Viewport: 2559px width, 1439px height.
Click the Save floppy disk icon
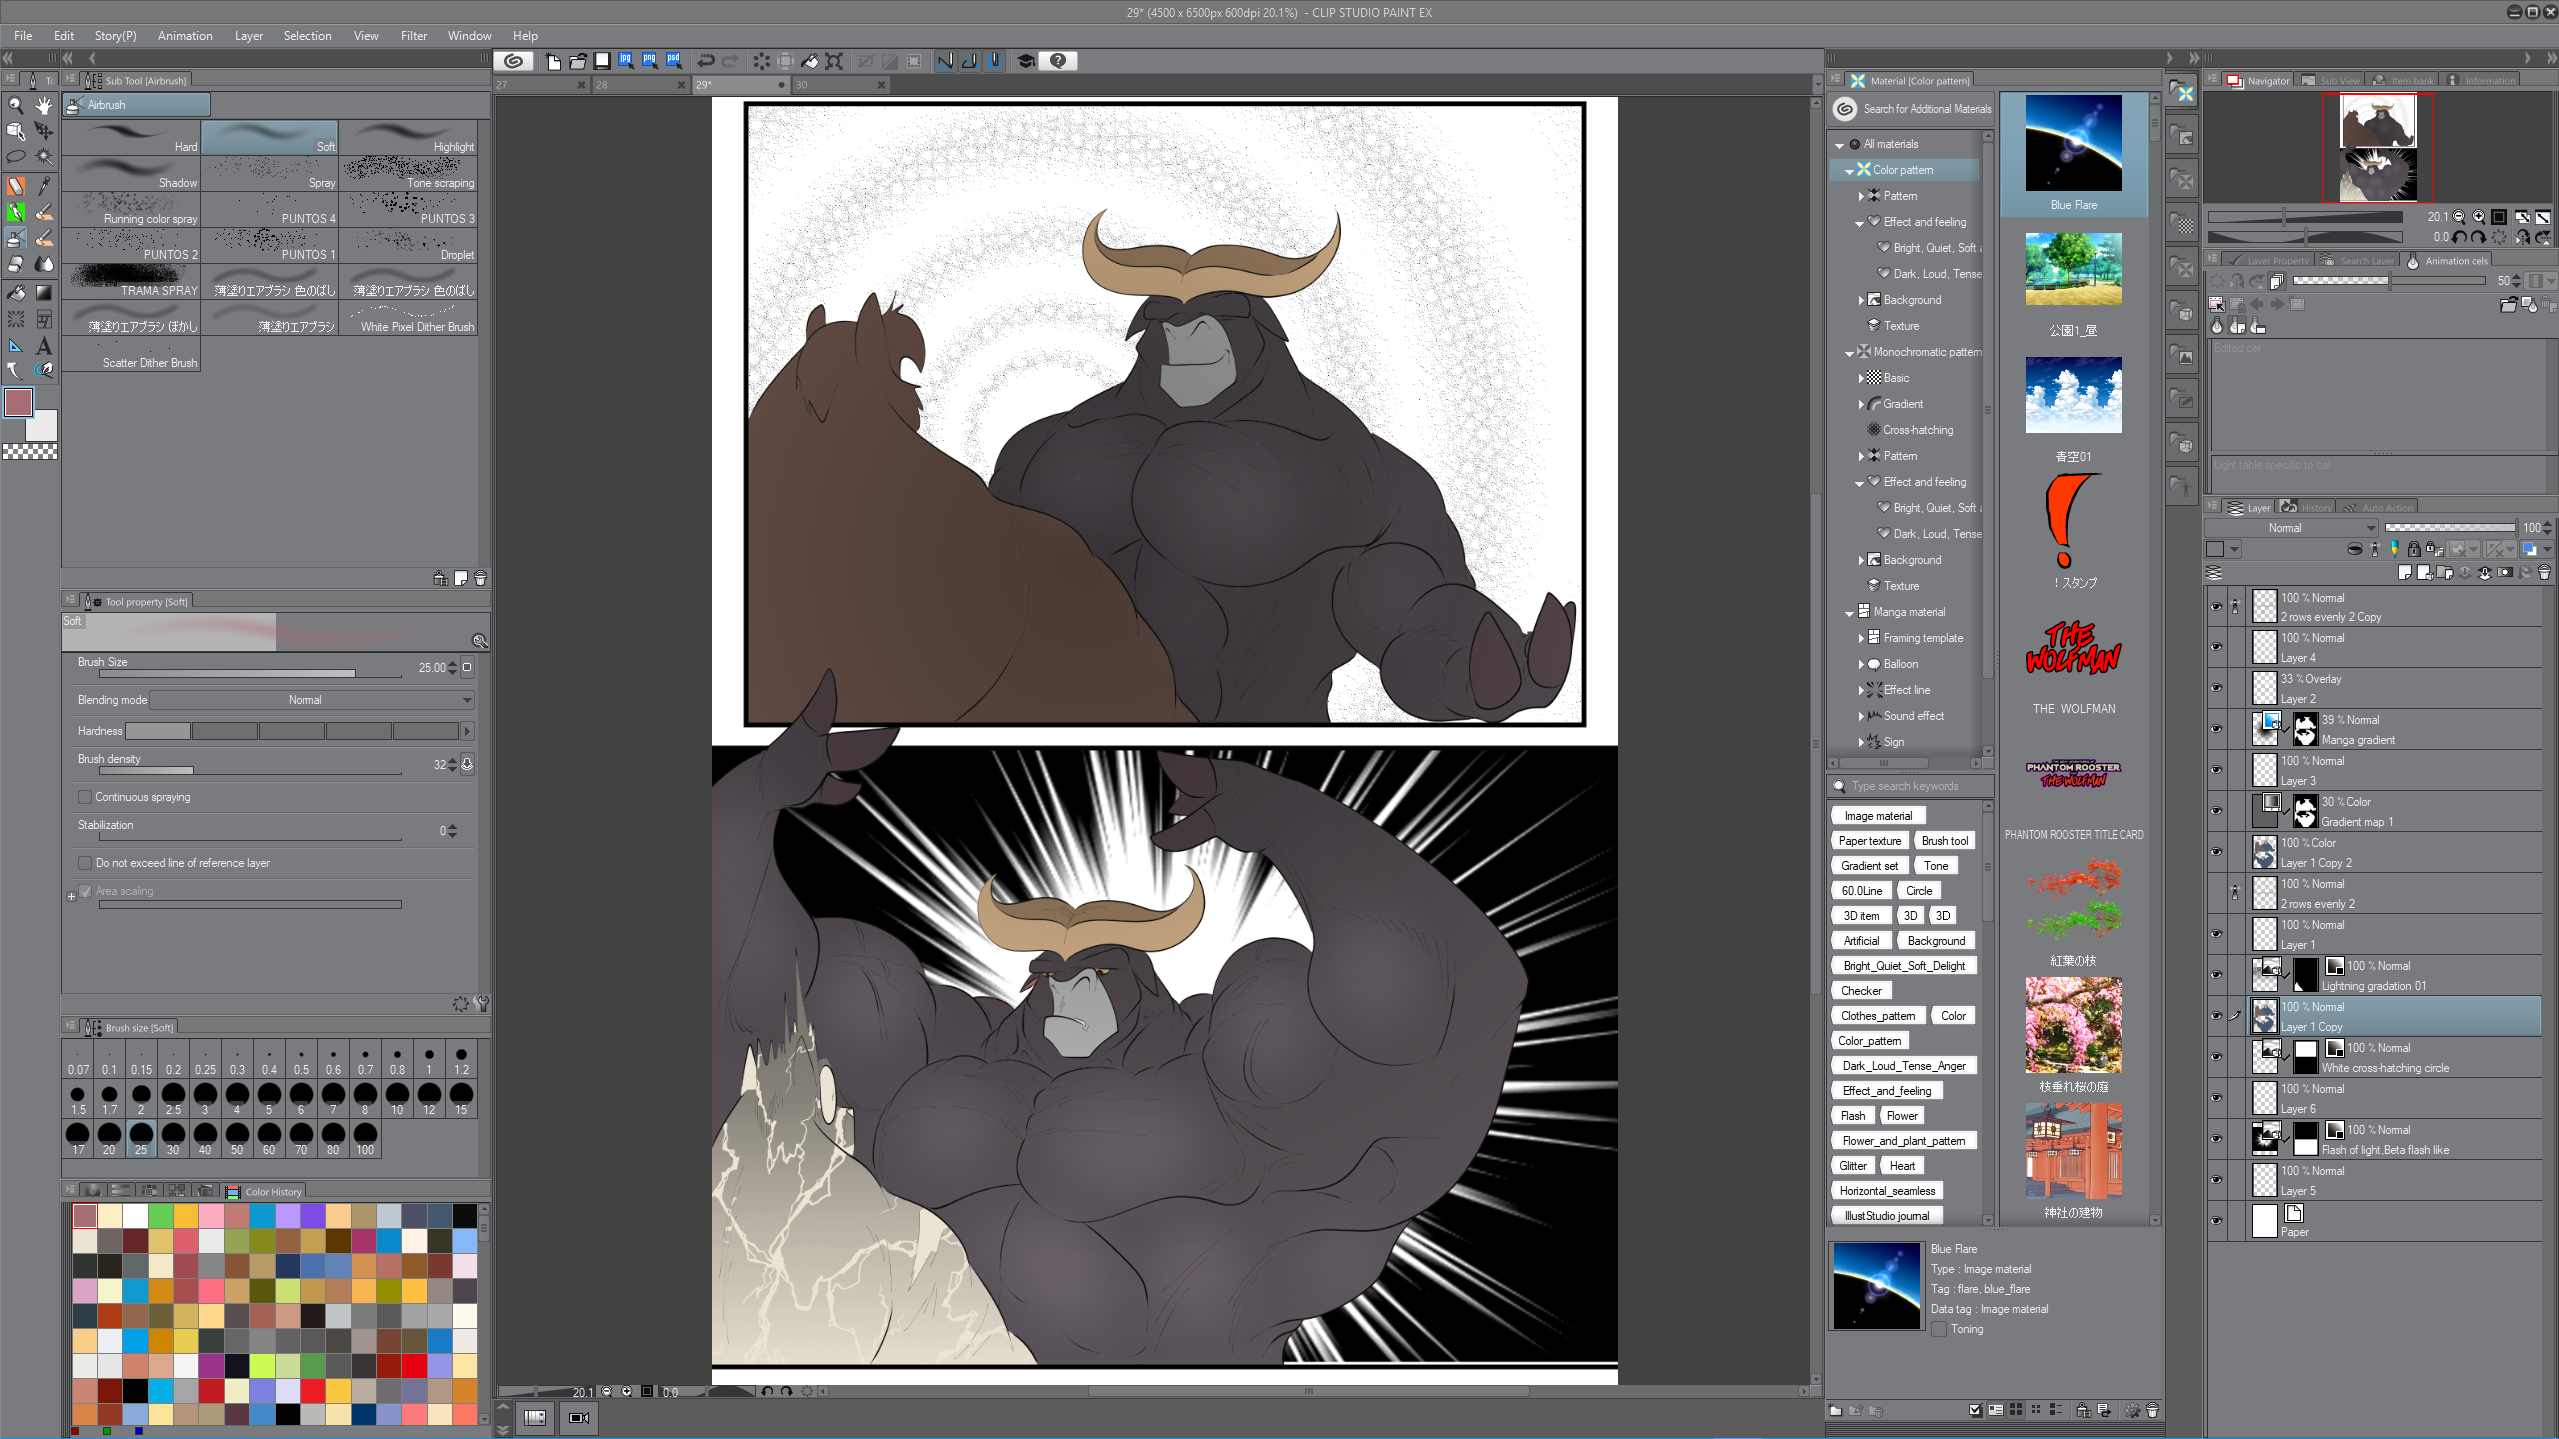coord(602,61)
